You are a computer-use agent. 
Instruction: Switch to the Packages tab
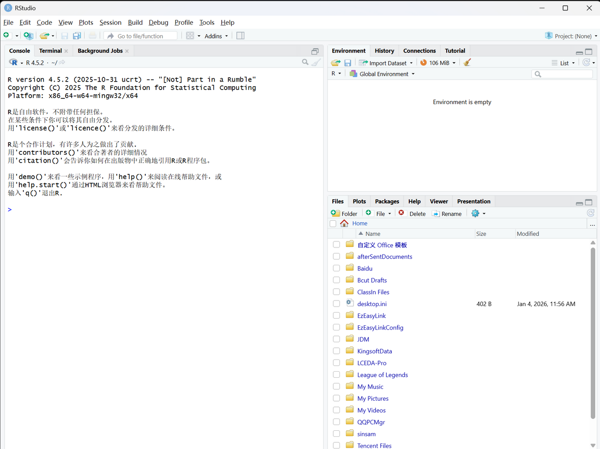pyautogui.click(x=387, y=202)
